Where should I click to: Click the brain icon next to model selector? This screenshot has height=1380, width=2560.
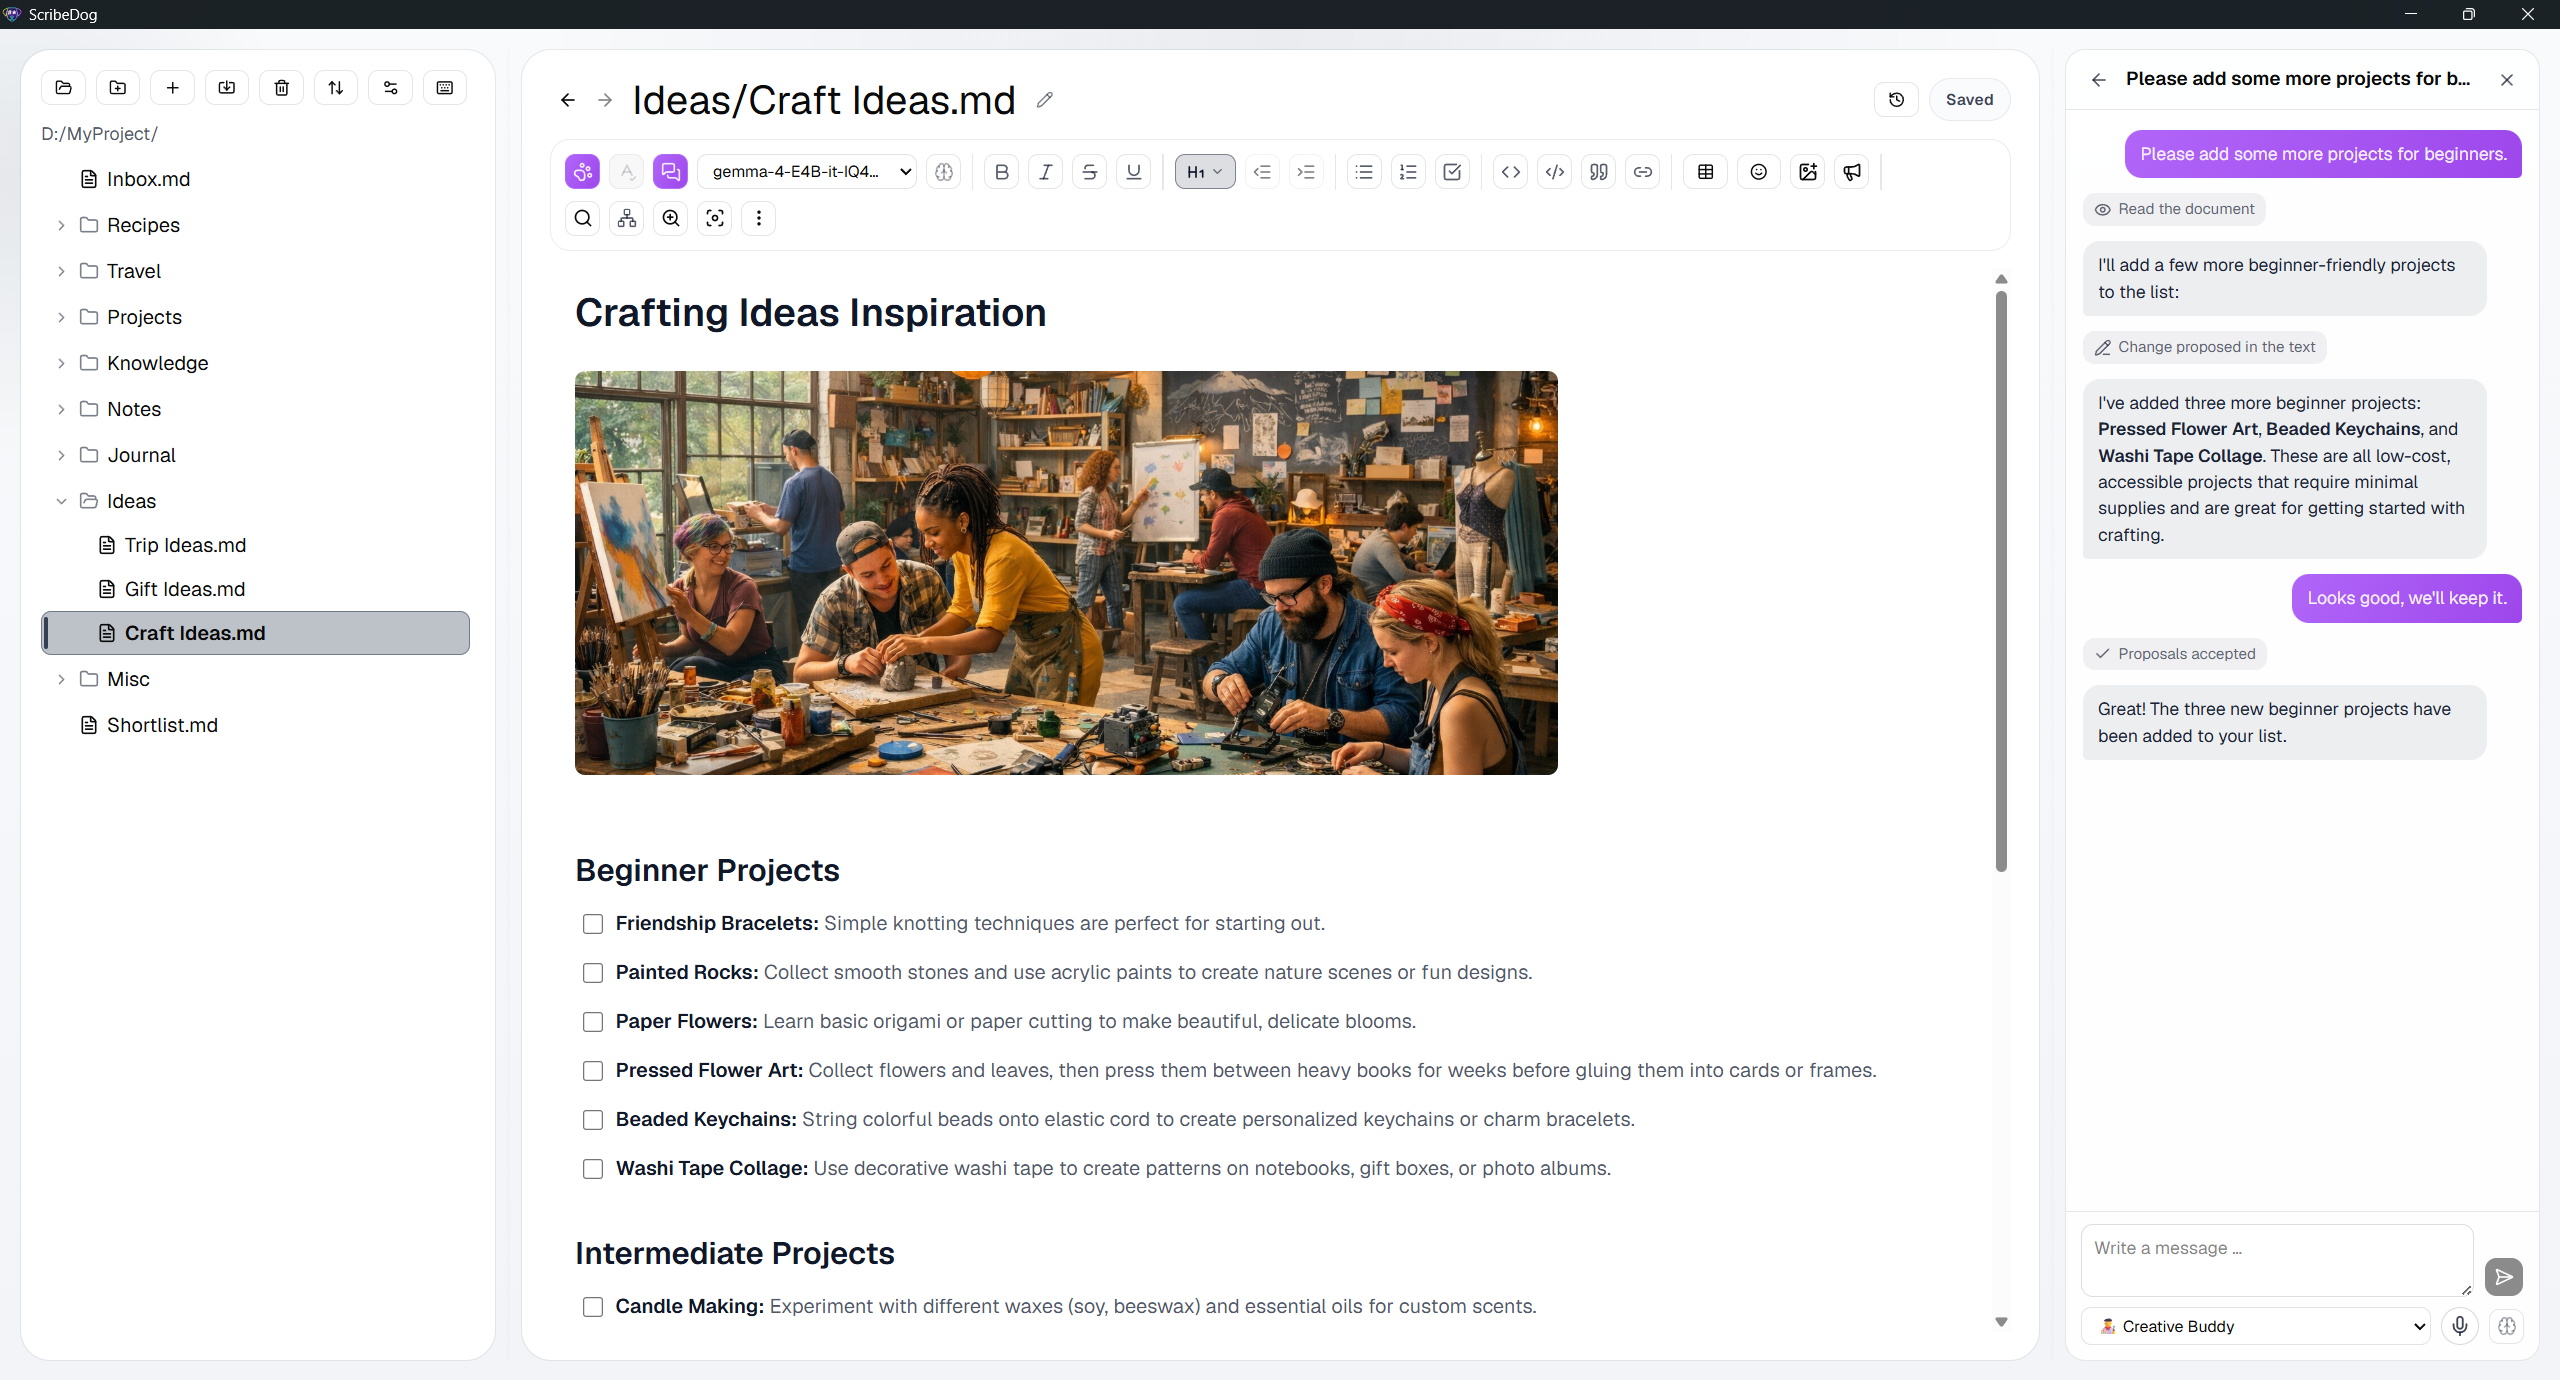944,172
